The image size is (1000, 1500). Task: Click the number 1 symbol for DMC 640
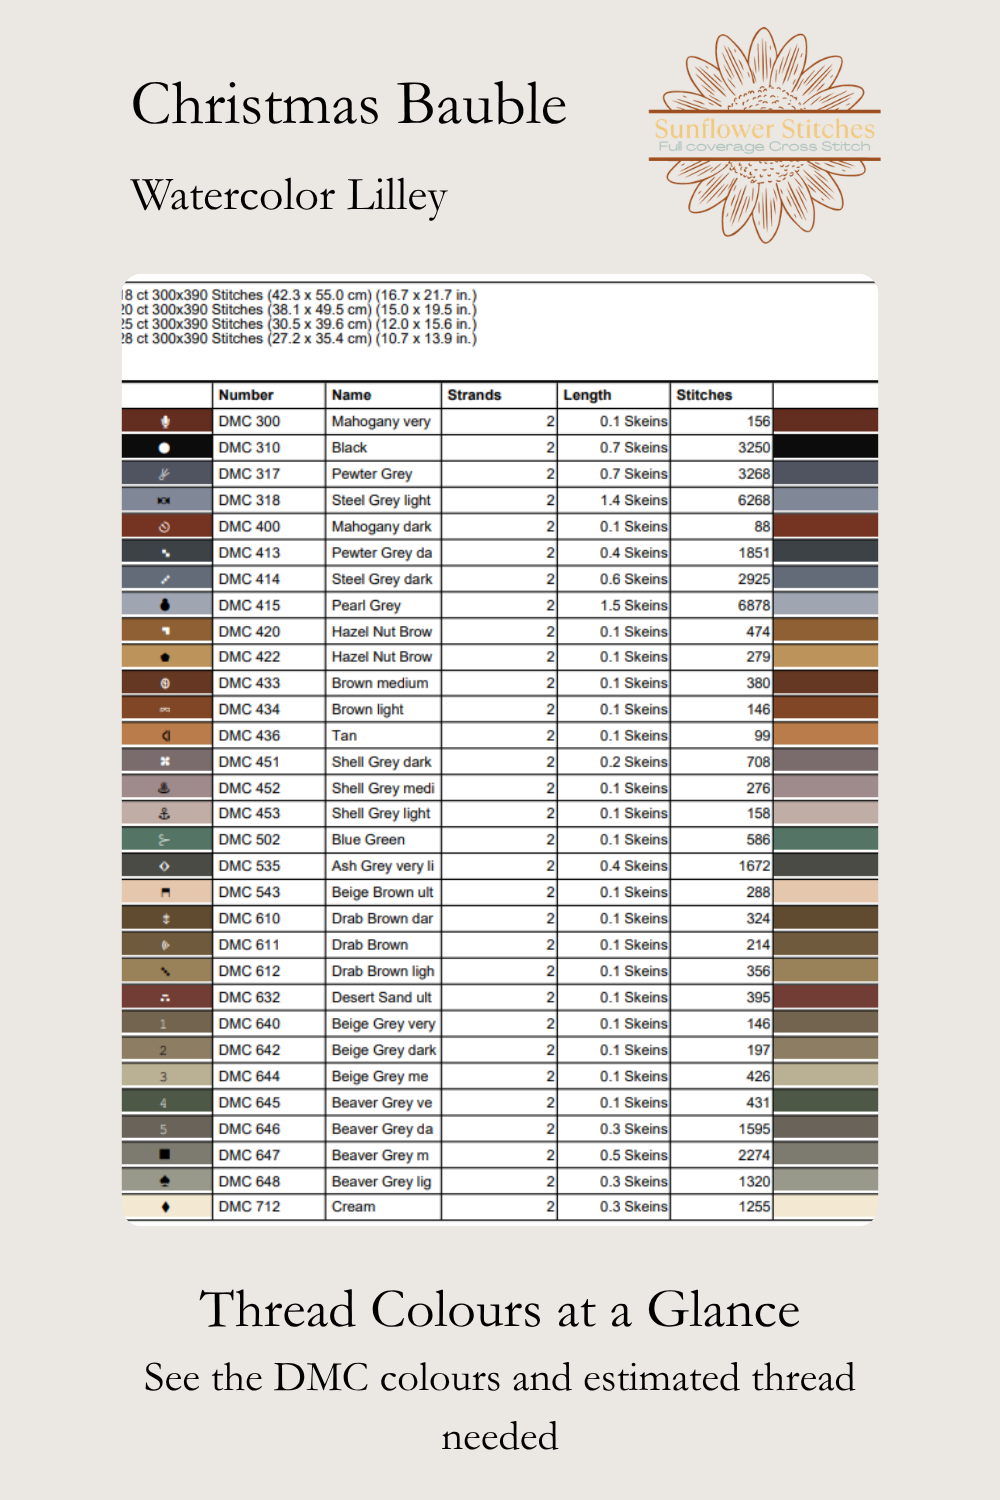pyautogui.click(x=163, y=1024)
